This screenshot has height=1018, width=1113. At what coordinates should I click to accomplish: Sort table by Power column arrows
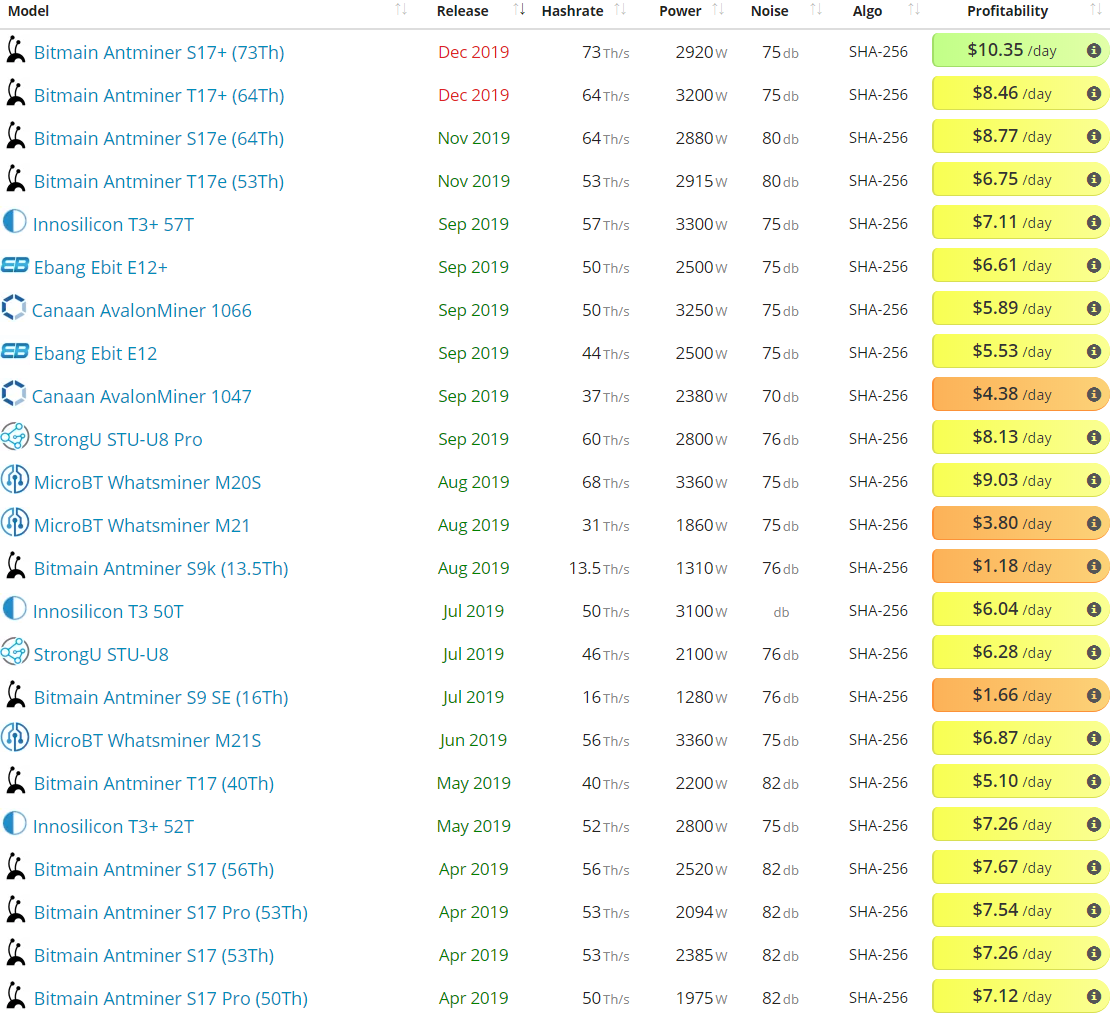point(718,10)
